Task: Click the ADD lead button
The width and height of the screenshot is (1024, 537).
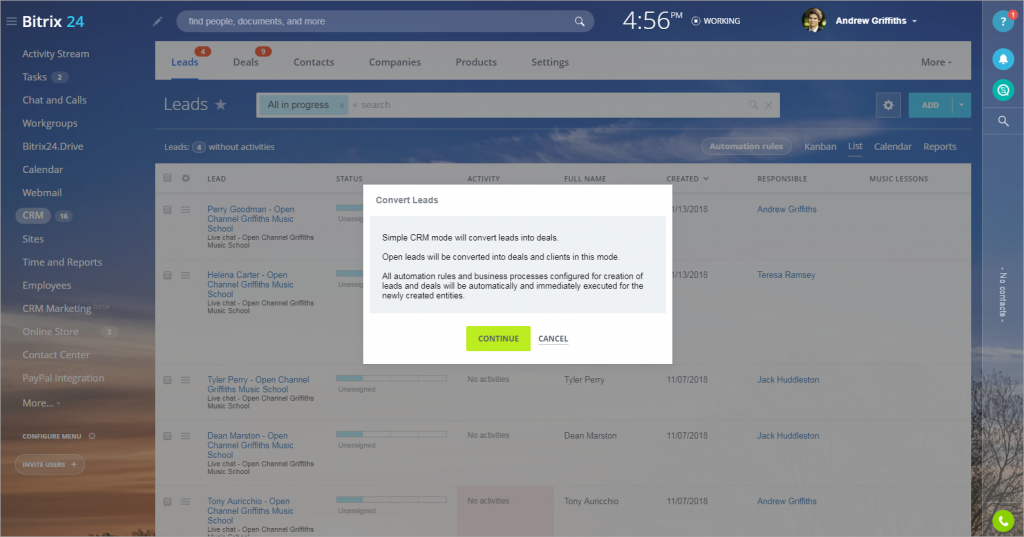Action: 931,105
